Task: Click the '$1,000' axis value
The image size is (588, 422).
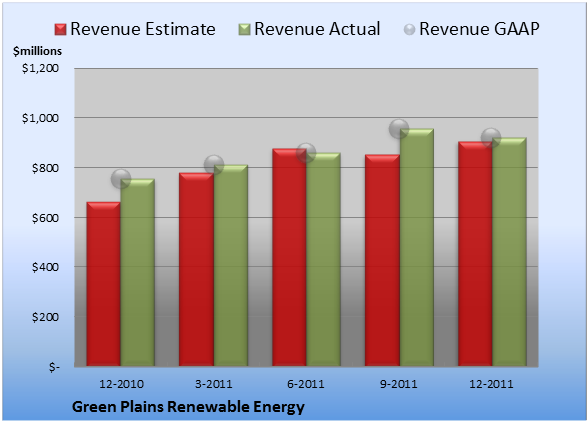Action: (x=40, y=118)
